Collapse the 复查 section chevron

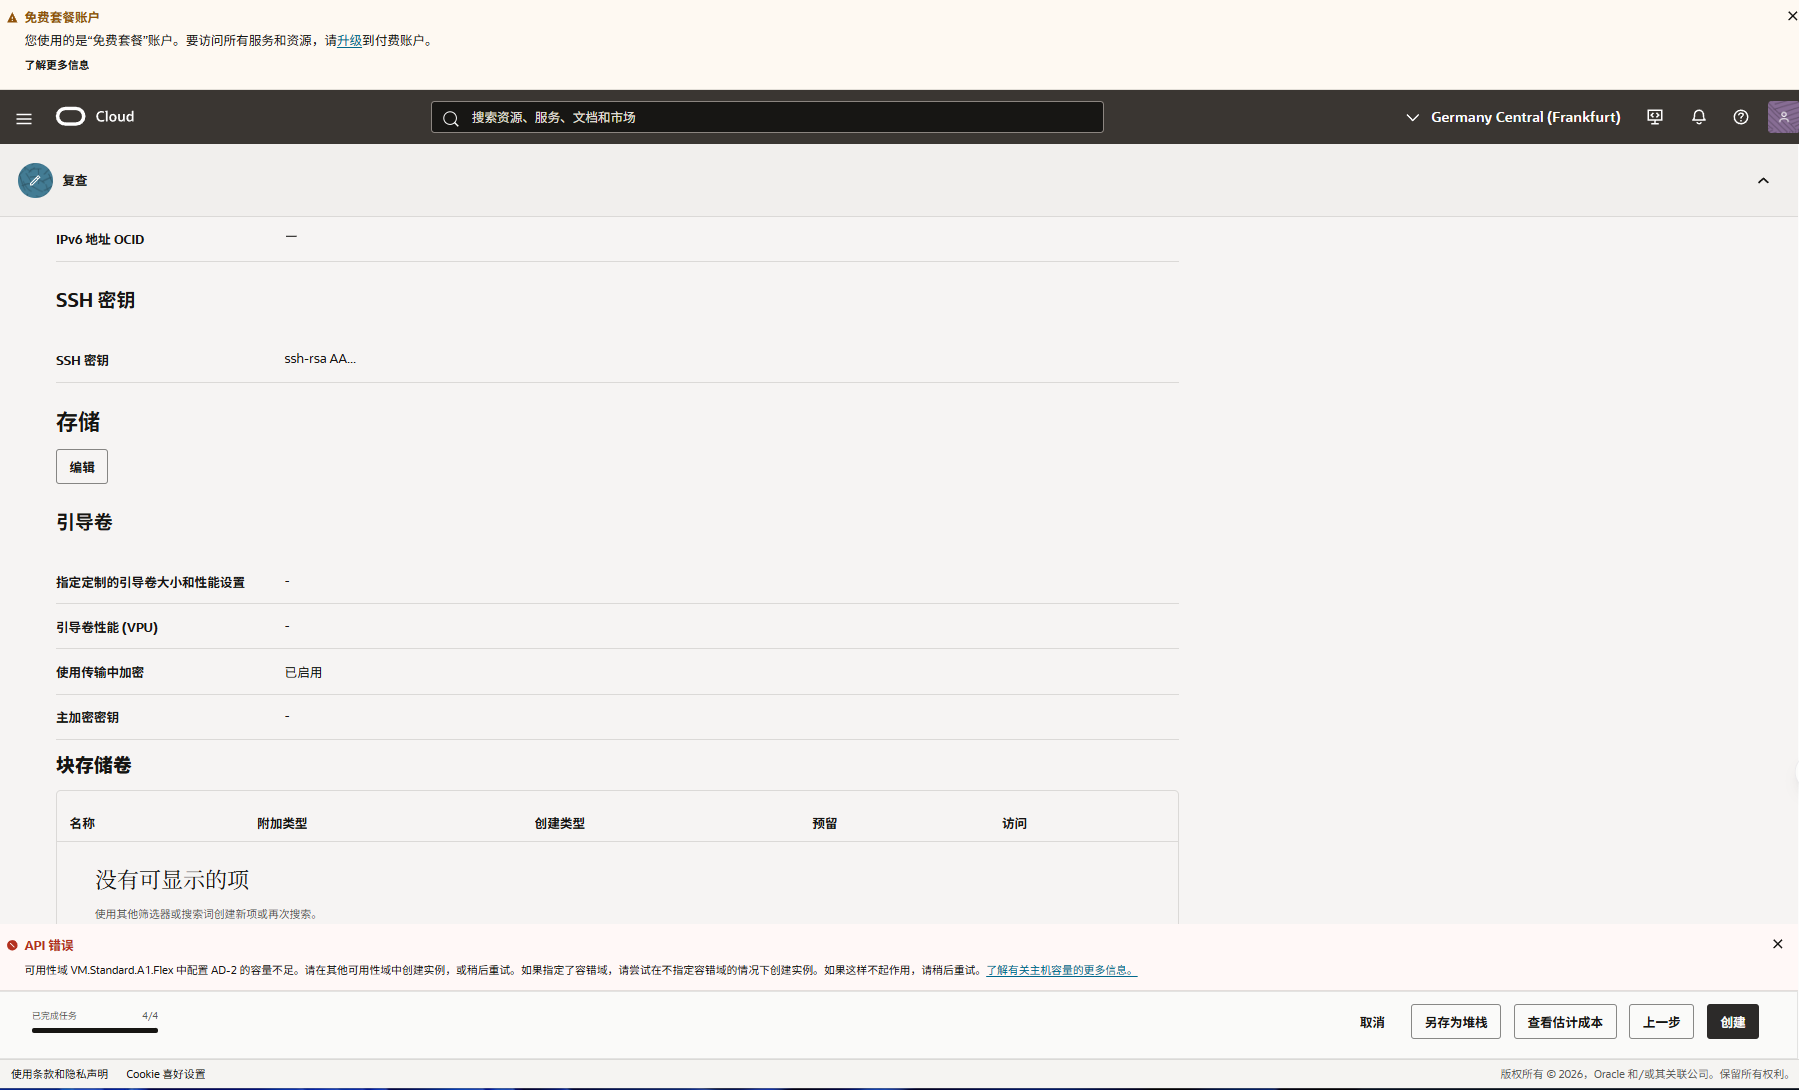click(1763, 181)
